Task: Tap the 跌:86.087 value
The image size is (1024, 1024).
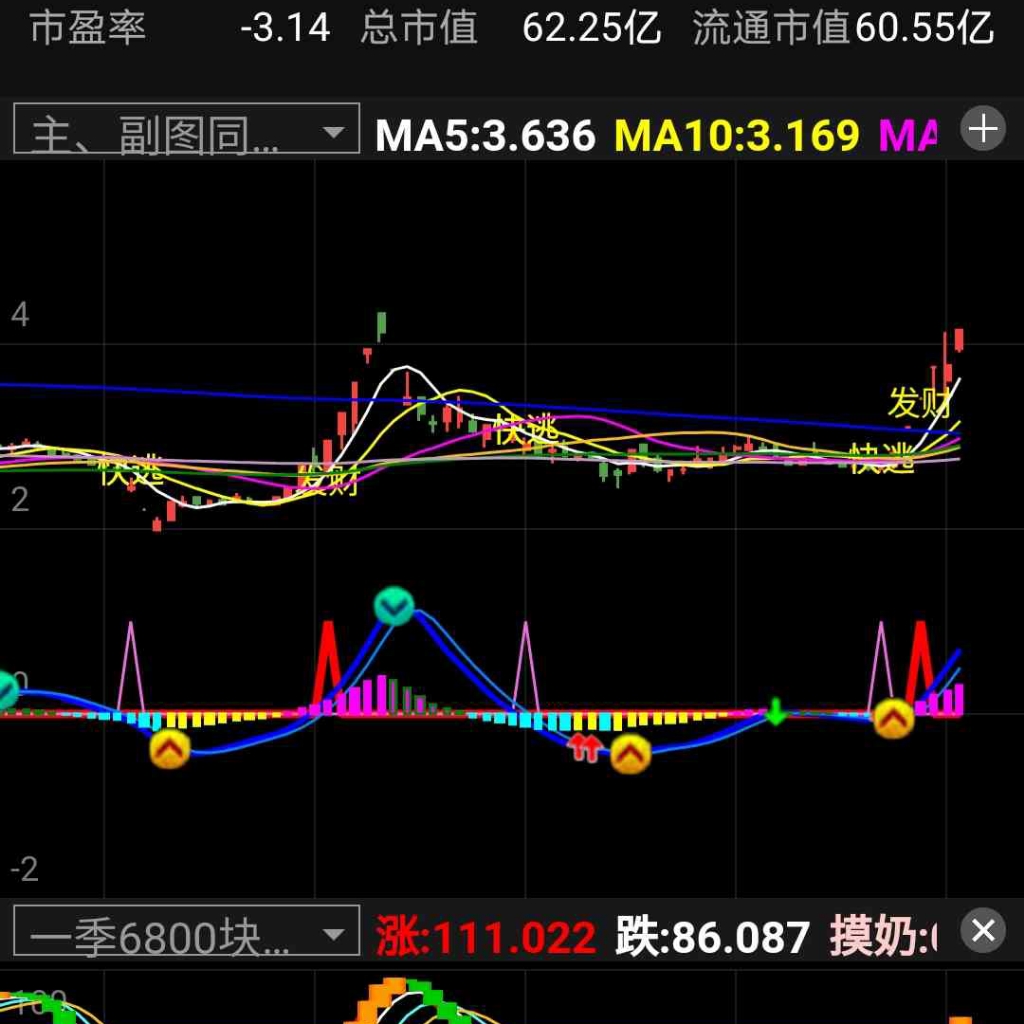Action: pos(712,938)
